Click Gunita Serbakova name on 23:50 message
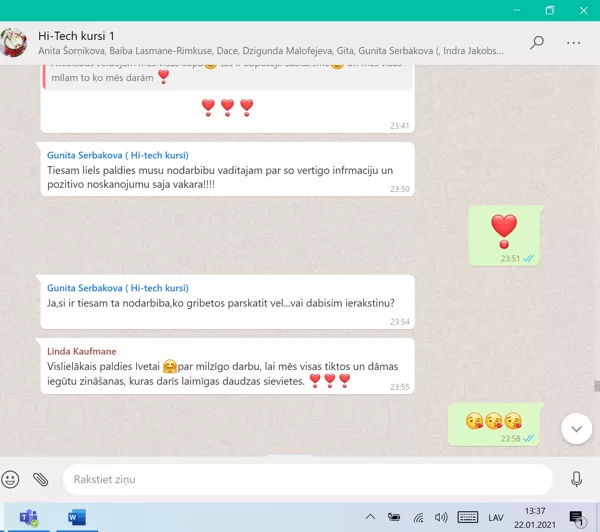Viewport: 600px width, 532px height. 118,155
